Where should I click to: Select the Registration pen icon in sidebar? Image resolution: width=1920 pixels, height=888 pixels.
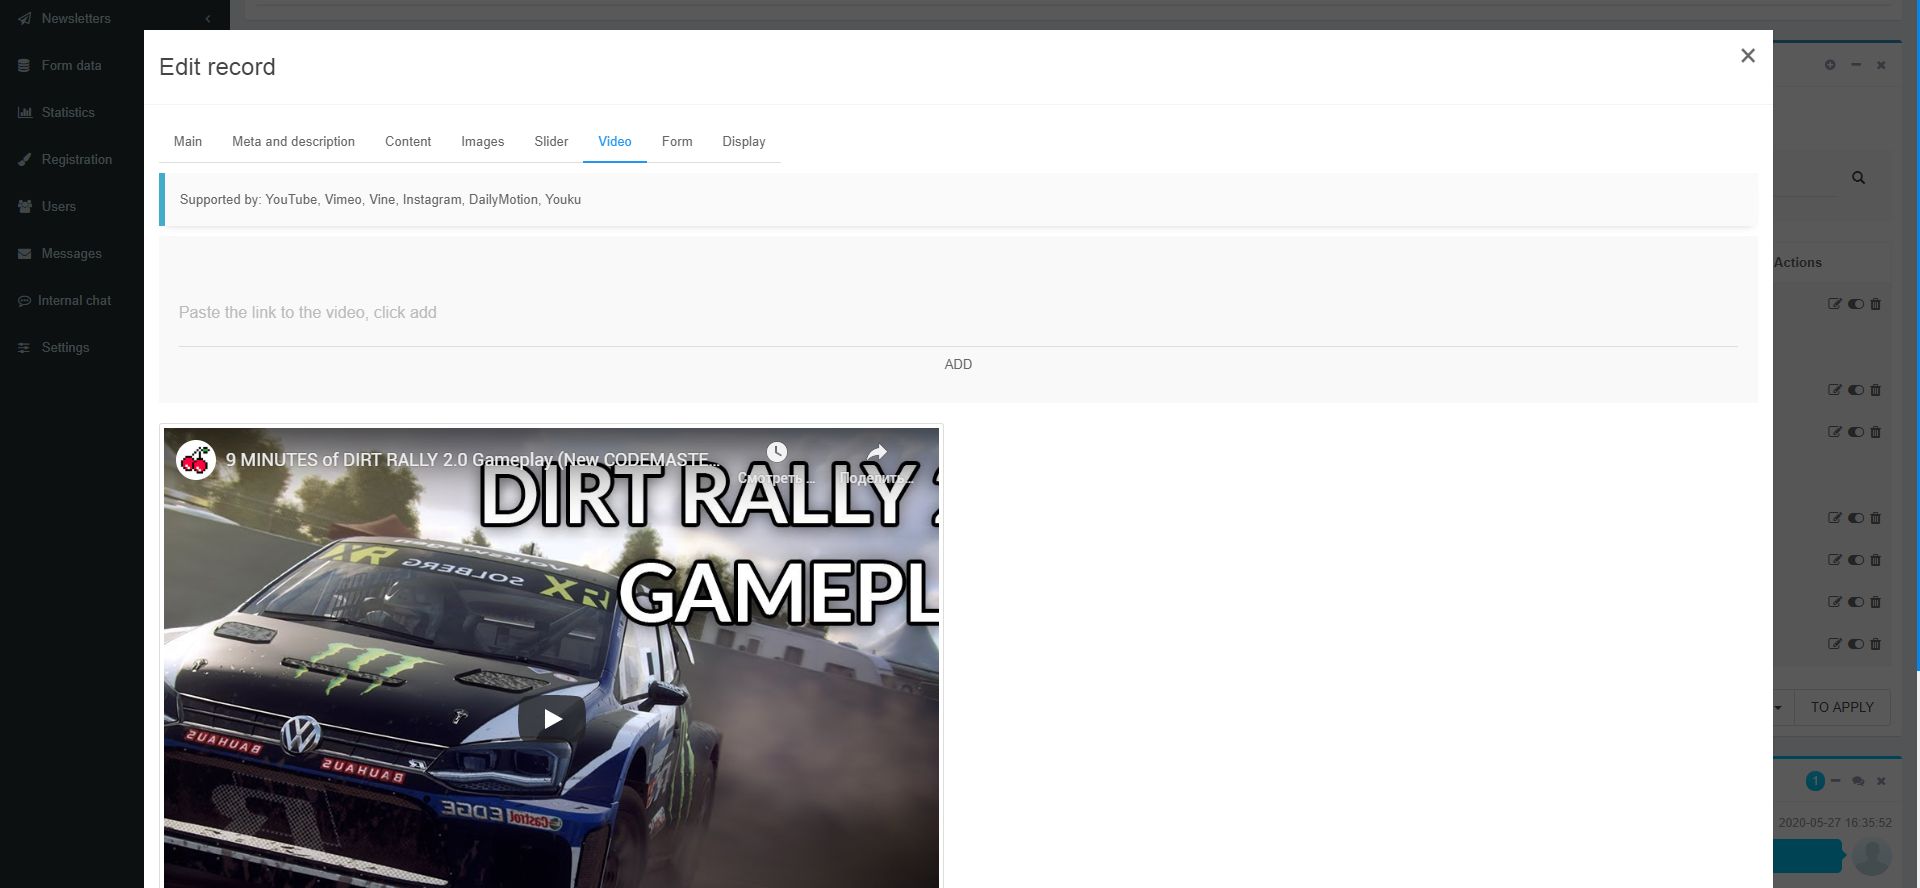point(24,160)
